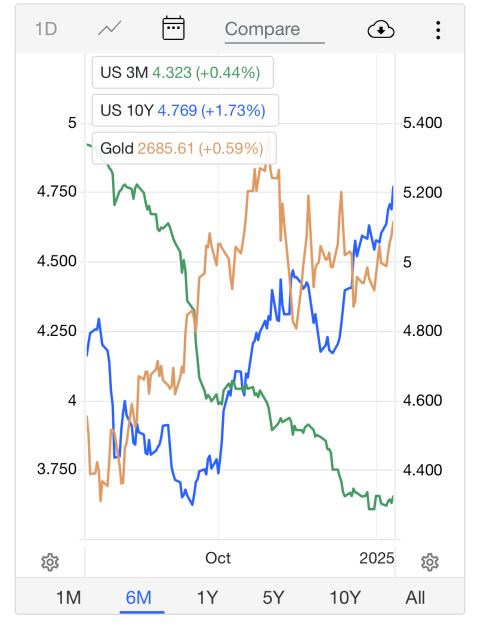Select the 1D interval option
The width and height of the screenshot is (480, 625).
click(x=46, y=29)
